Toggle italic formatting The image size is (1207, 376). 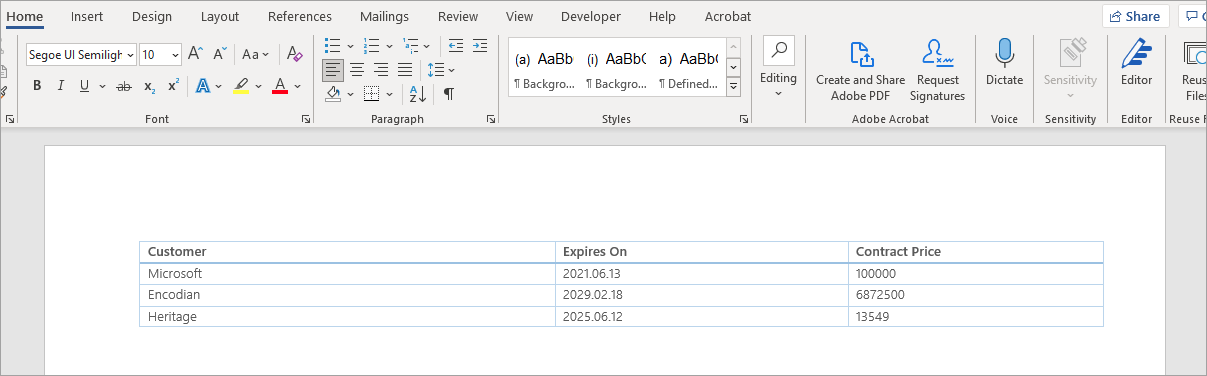point(61,86)
